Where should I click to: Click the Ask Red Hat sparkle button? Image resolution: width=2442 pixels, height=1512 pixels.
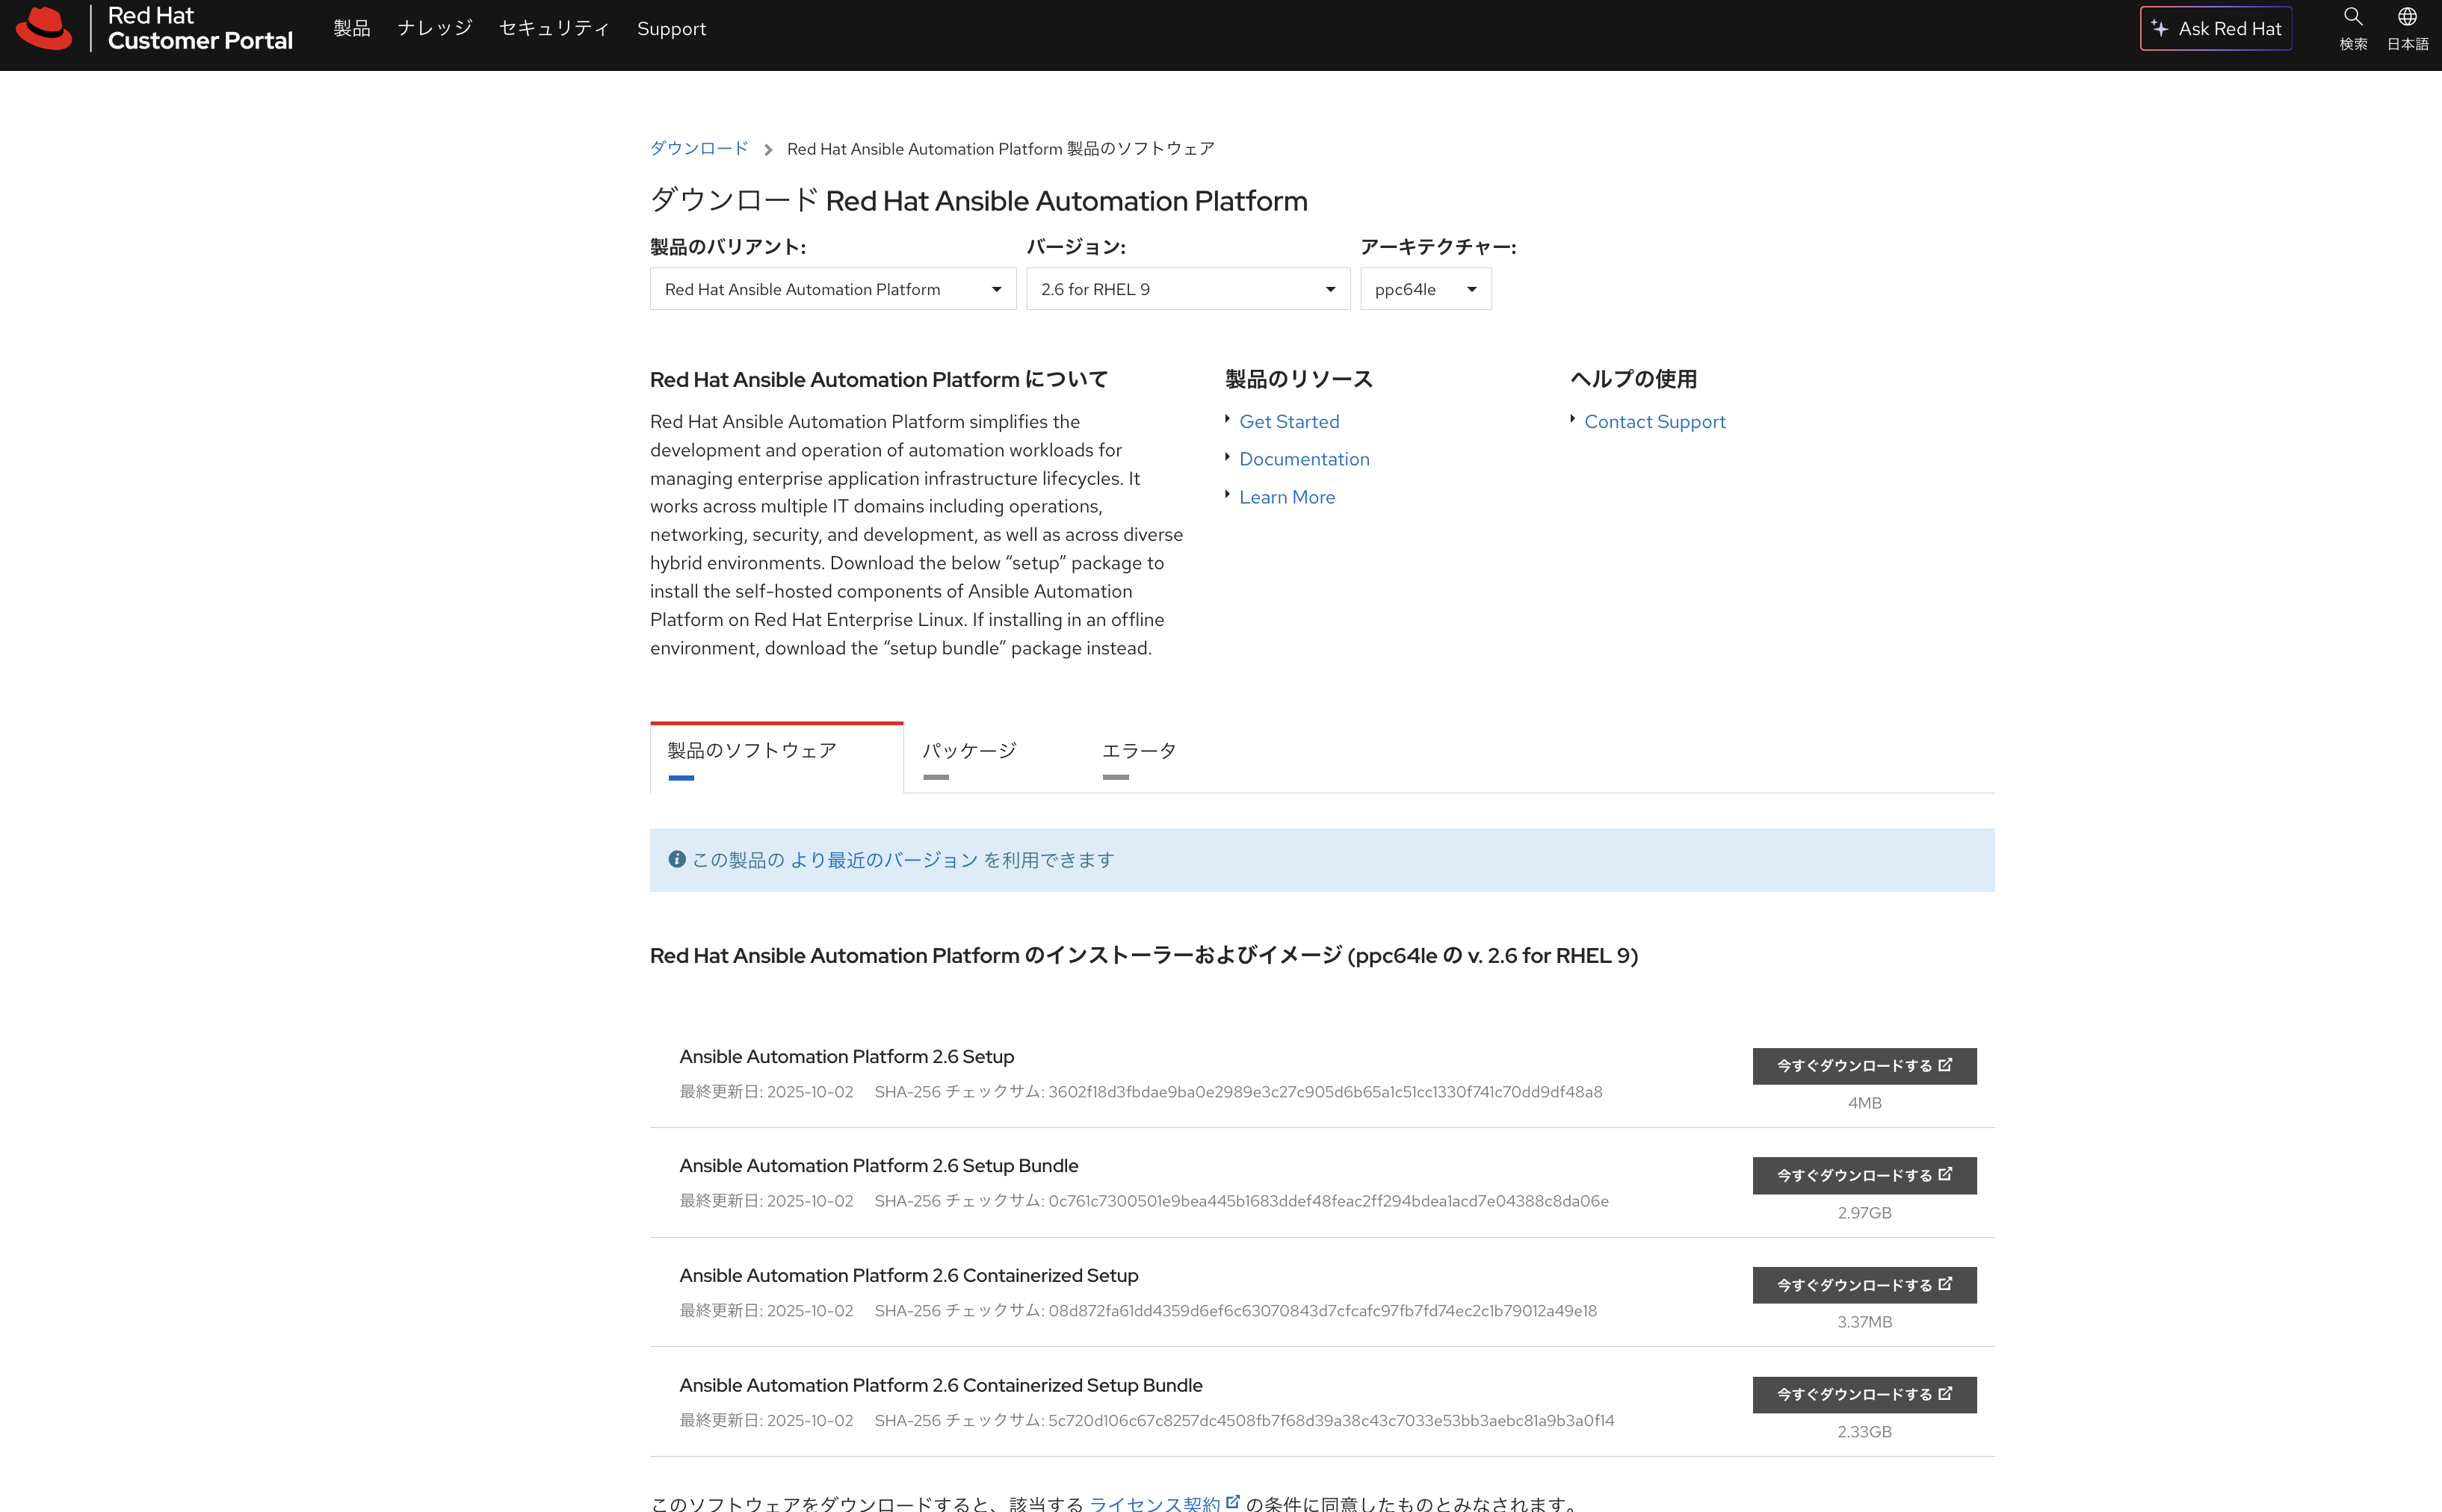tap(2215, 29)
